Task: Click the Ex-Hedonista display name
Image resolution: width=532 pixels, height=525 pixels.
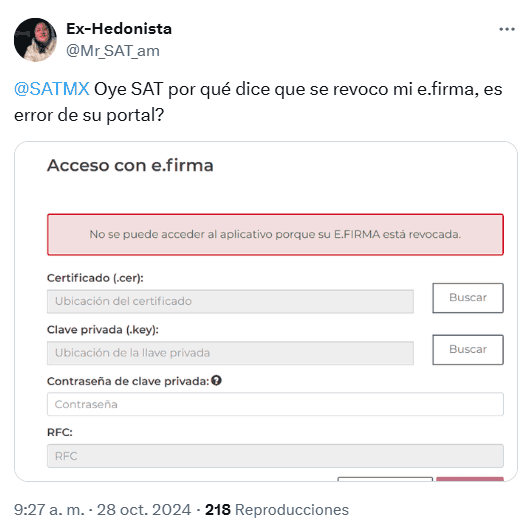Action: click(119, 29)
